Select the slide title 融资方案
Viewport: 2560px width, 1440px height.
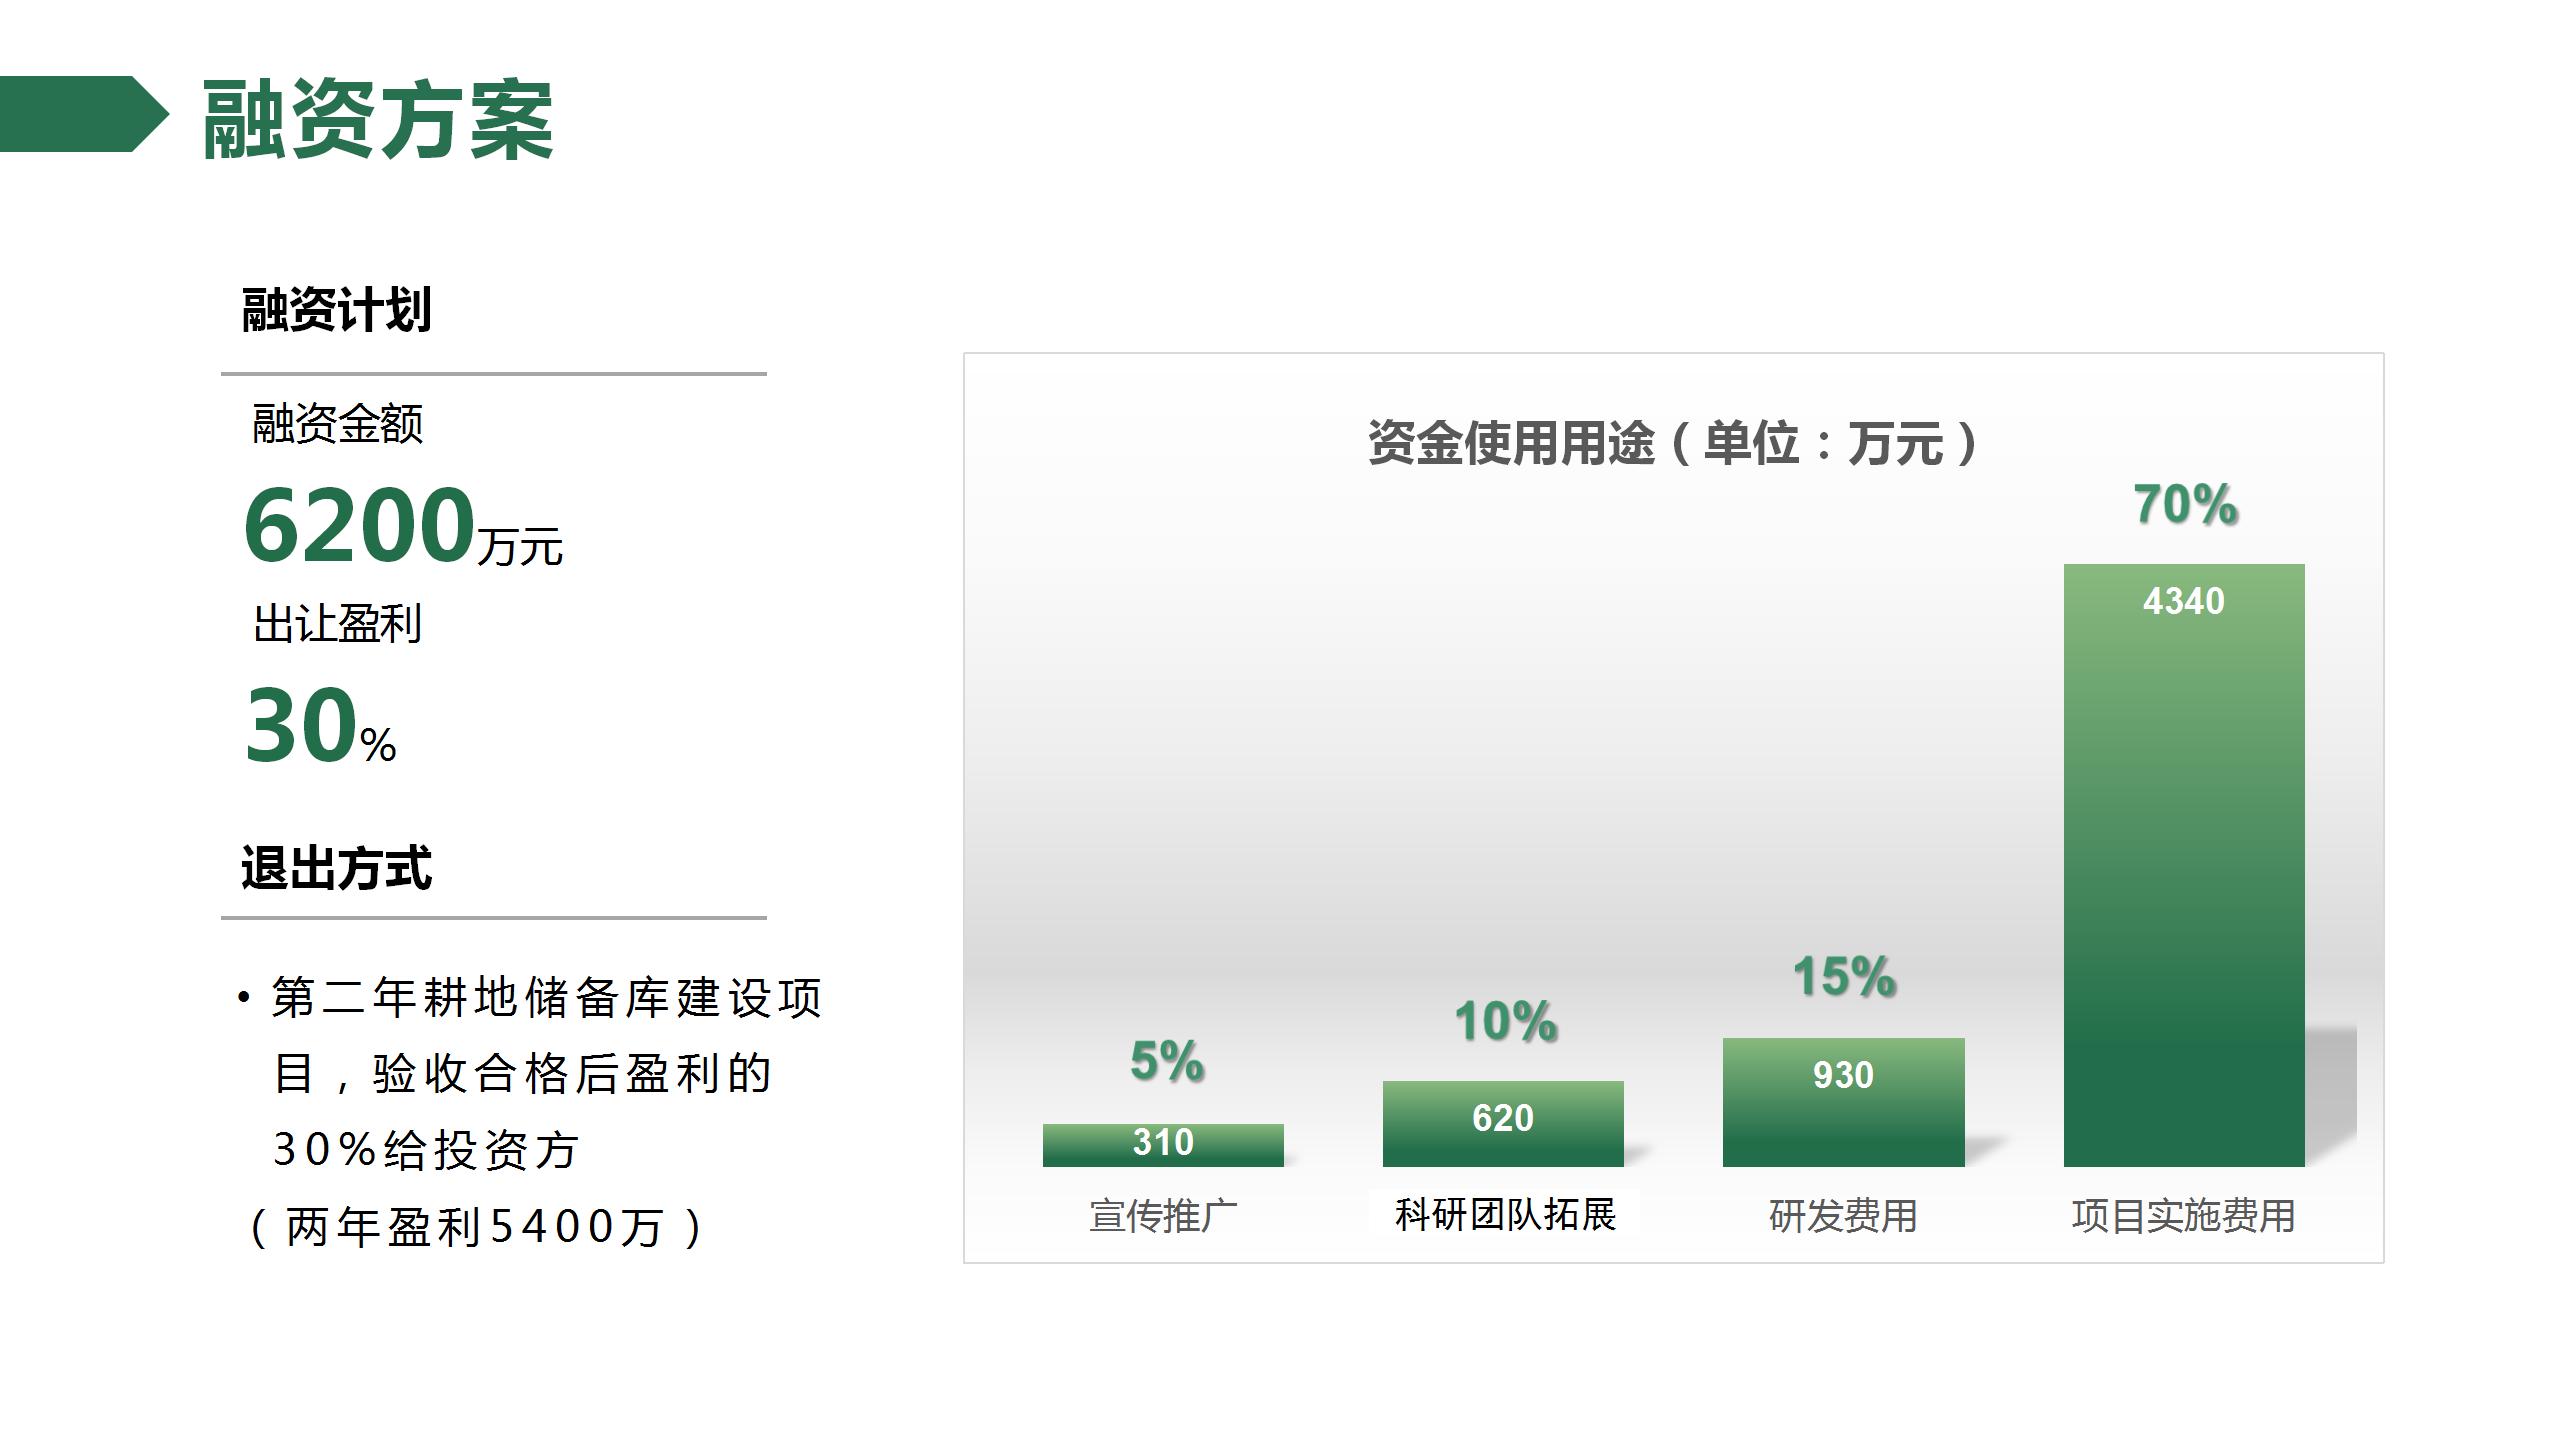click(378, 120)
